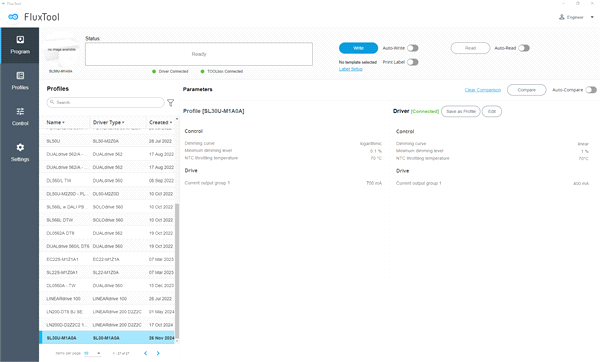Open the Engineer user dropdown arrow
This screenshot has height=362, width=600.
click(592, 17)
